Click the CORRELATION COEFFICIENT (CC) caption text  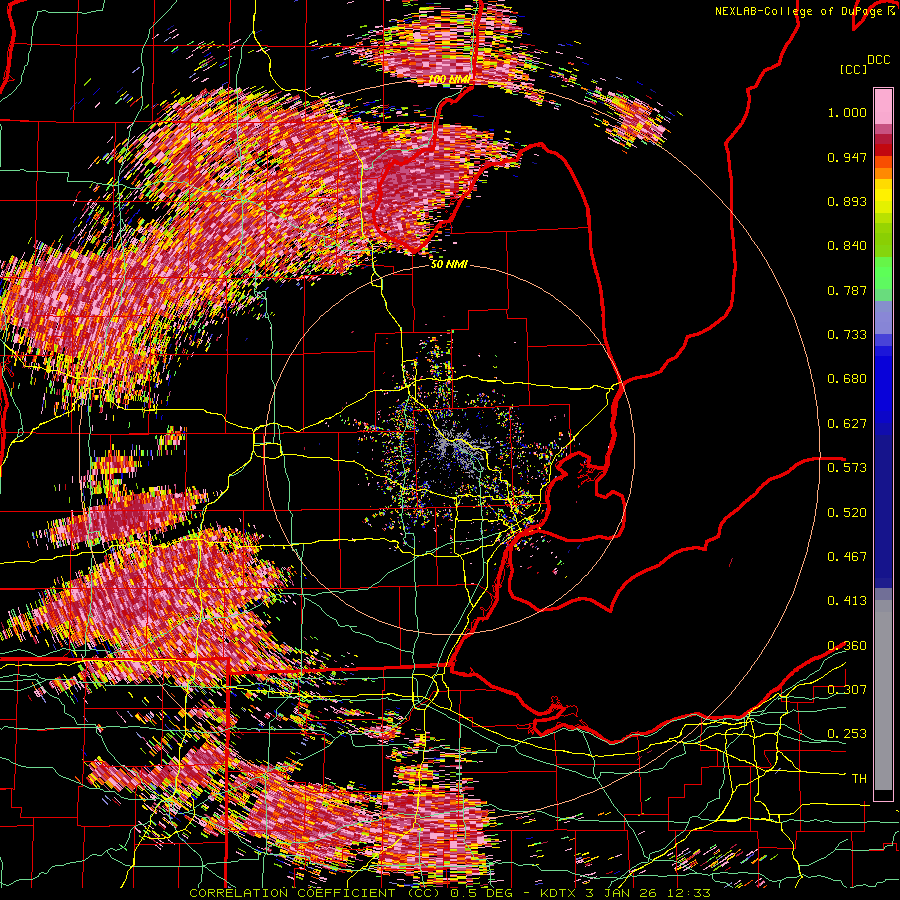[315, 893]
